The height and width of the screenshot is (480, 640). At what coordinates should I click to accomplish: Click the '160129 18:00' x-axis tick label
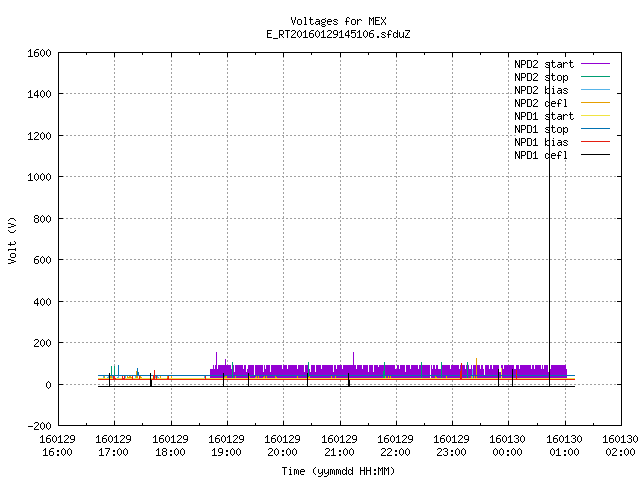tap(170, 446)
